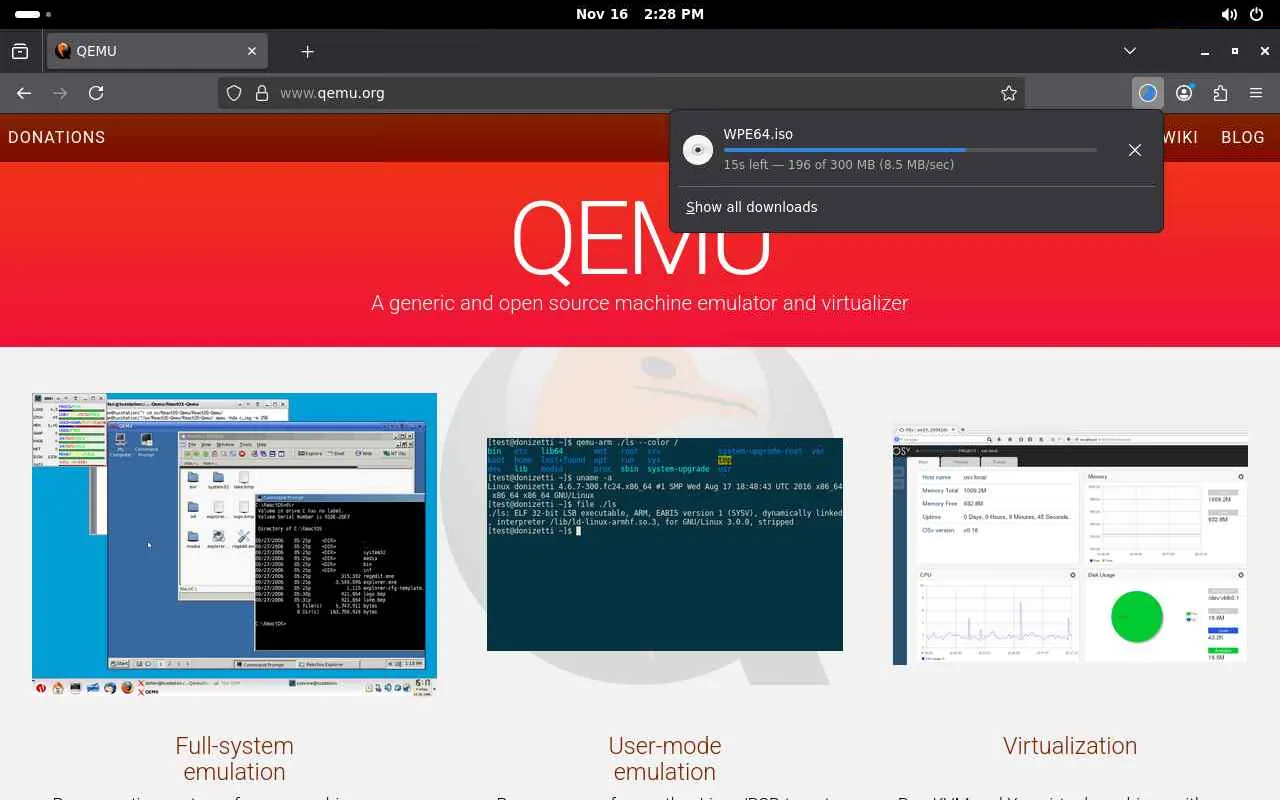Expand the list all tabs chevron
This screenshot has height=800, width=1280.
pyautogui.click(x=1130, y=51)
